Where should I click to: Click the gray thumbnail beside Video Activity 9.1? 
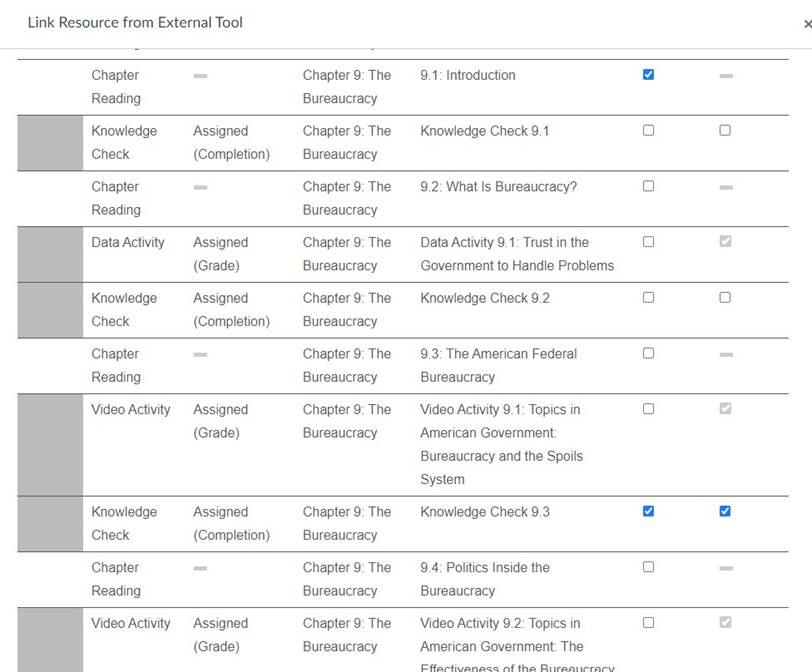[x=50, y=444]
